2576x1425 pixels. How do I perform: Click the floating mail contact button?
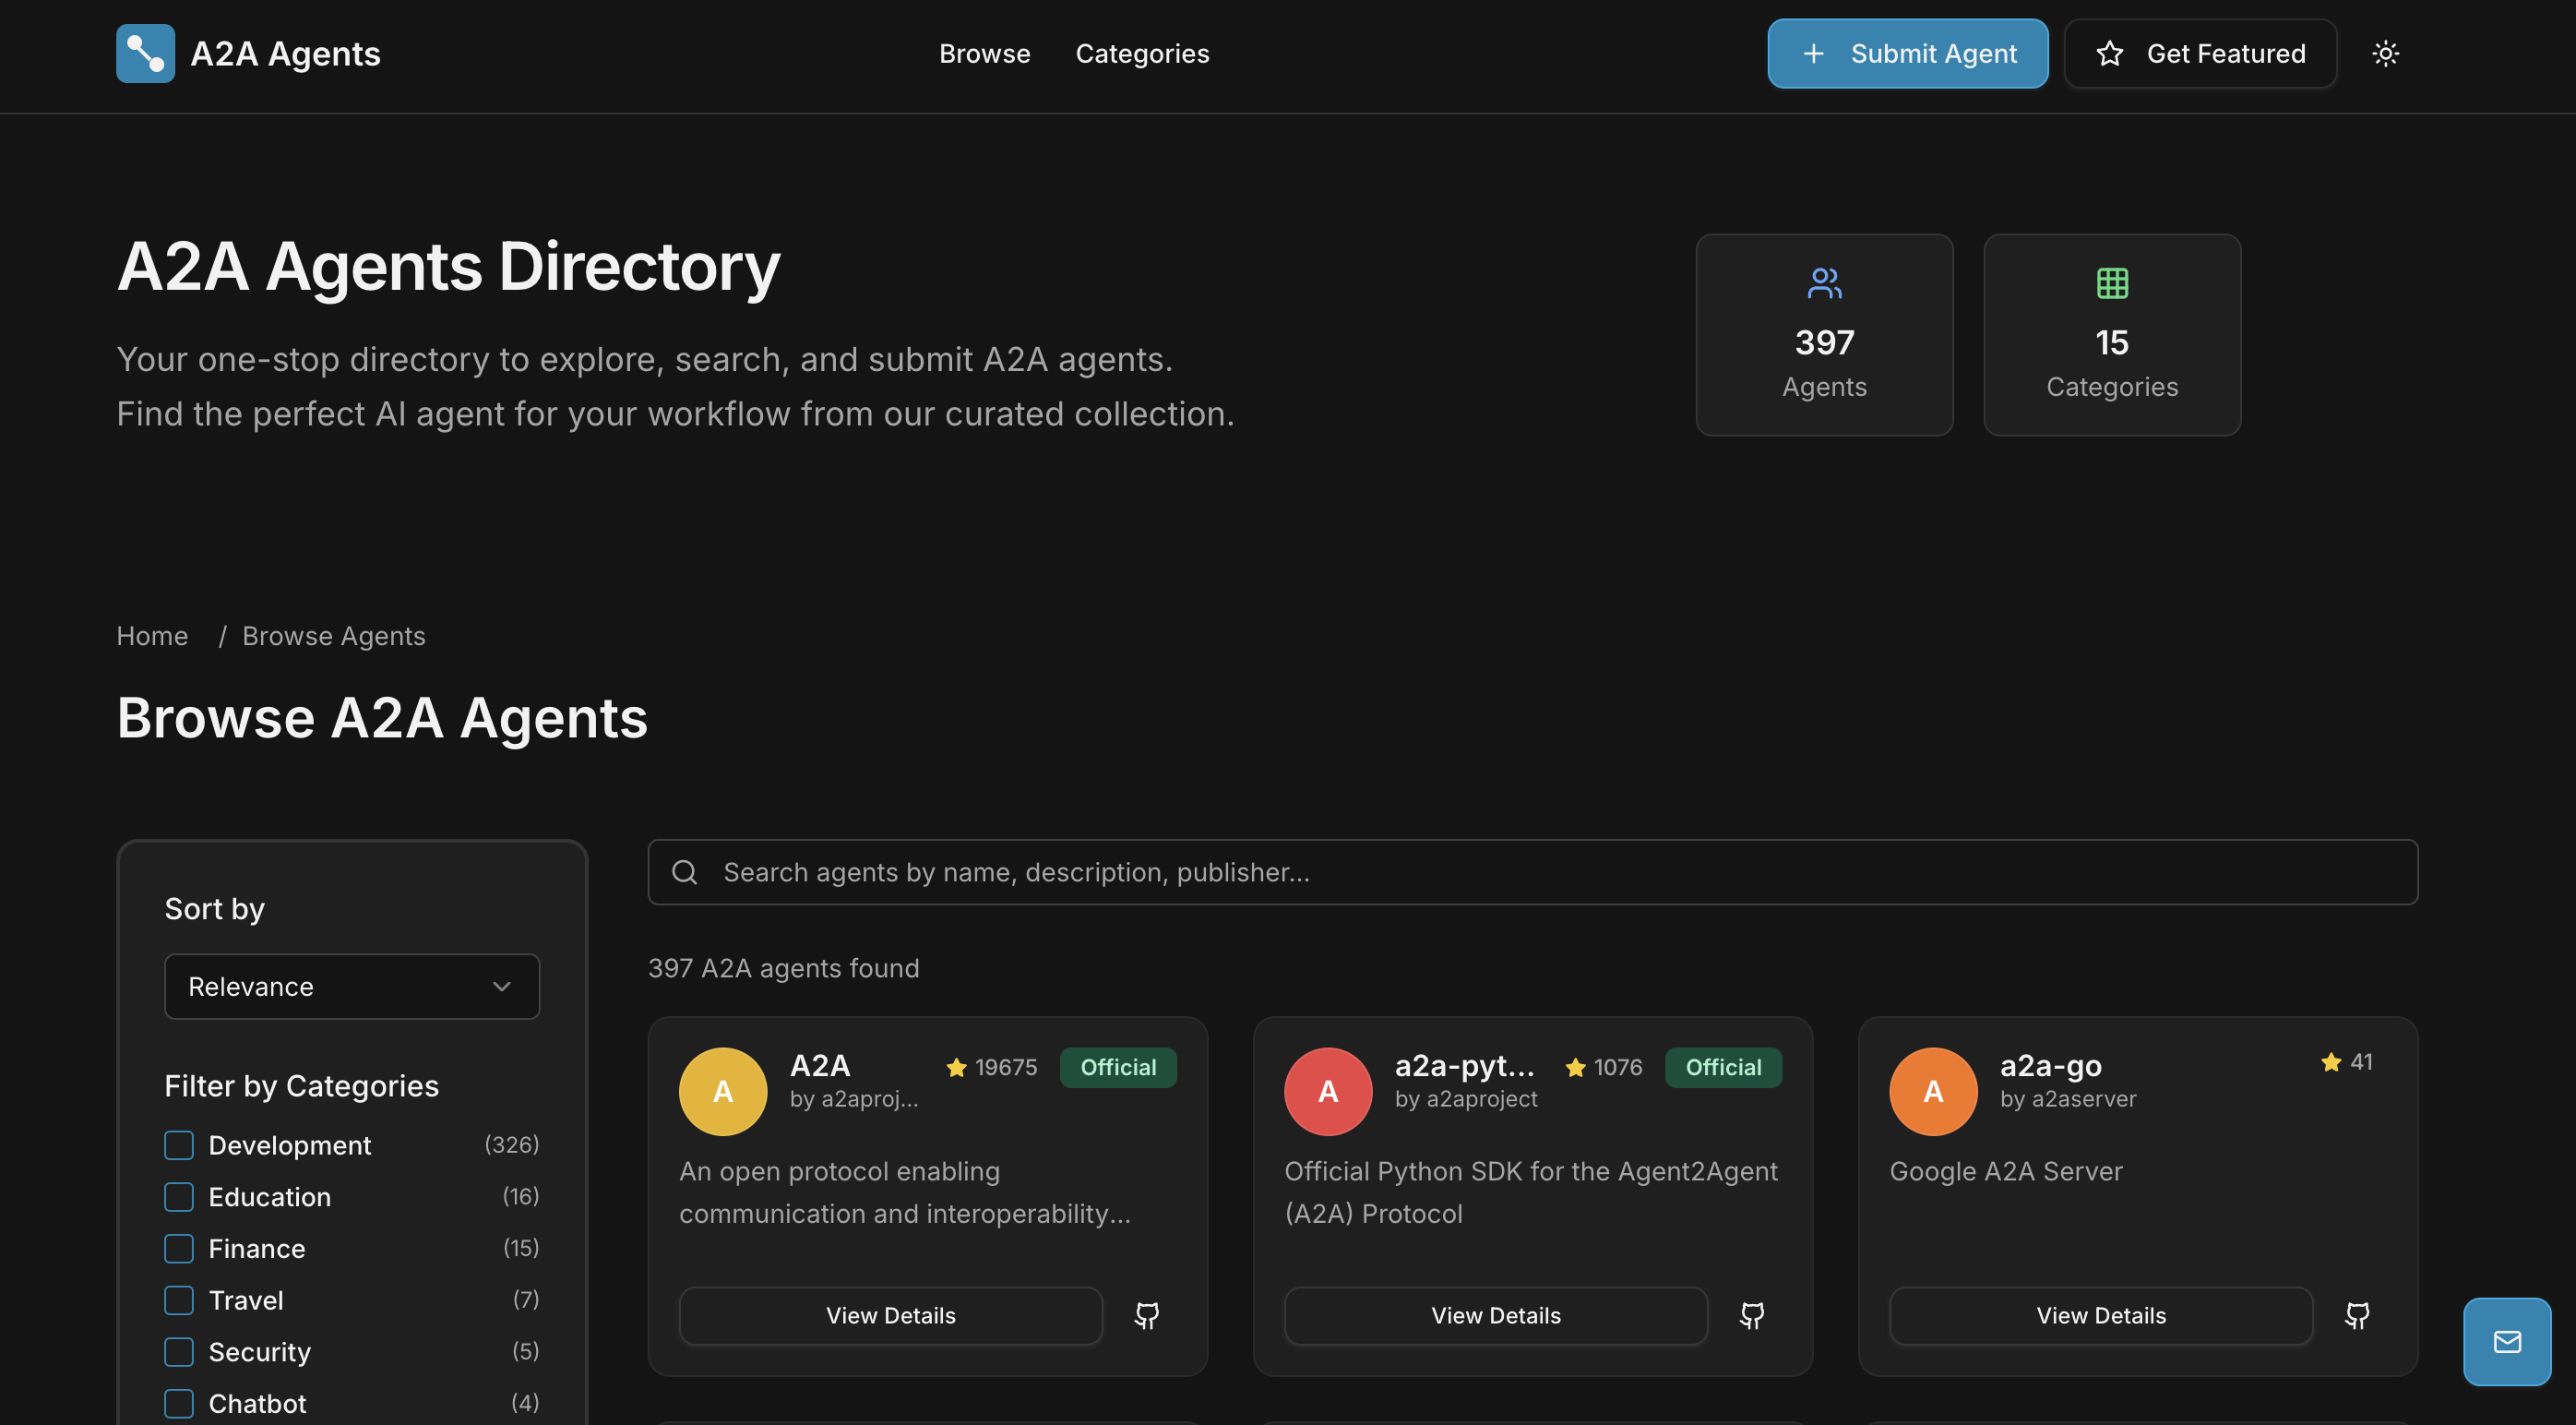(x=2506, y=1341)
